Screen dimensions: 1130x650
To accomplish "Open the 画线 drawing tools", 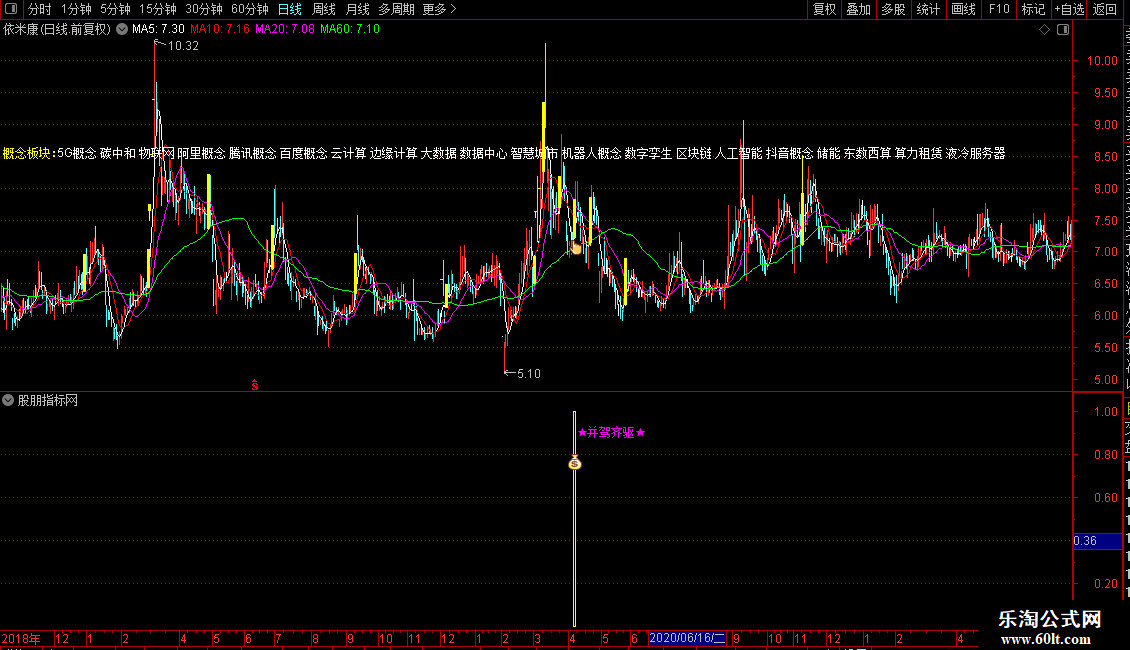I will point(963,9).
